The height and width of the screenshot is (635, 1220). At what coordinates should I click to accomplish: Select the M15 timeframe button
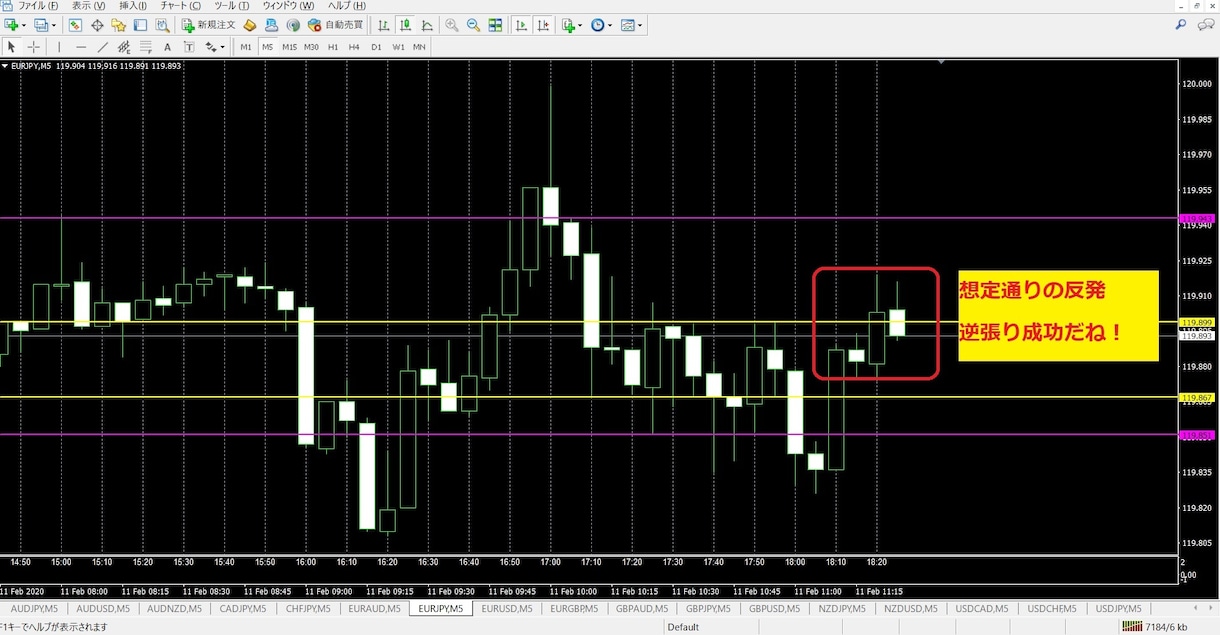pyautogui.click(x=289, y=47)
